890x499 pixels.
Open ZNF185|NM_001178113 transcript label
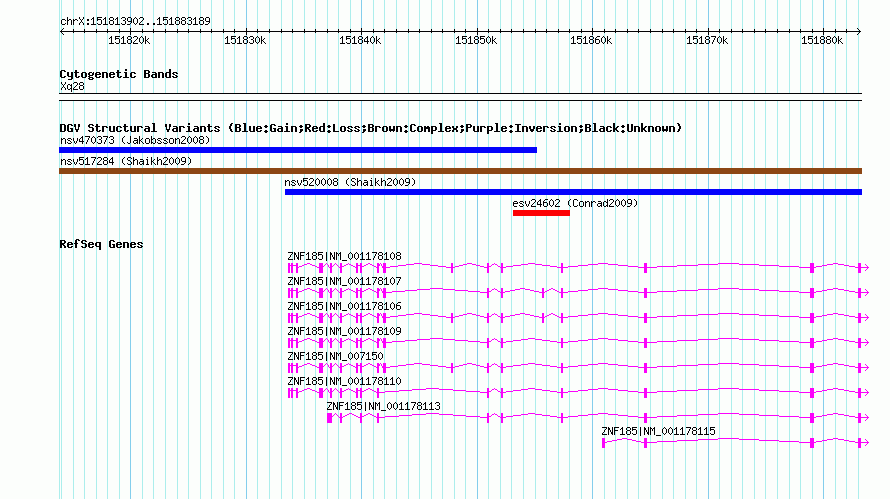(x=383, y=406)
